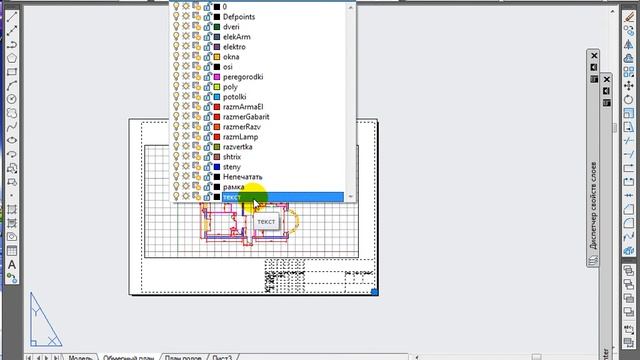Select the Copy tool in Modify toolbar
The width and height of the screenshot is (640, 360).
629,31
